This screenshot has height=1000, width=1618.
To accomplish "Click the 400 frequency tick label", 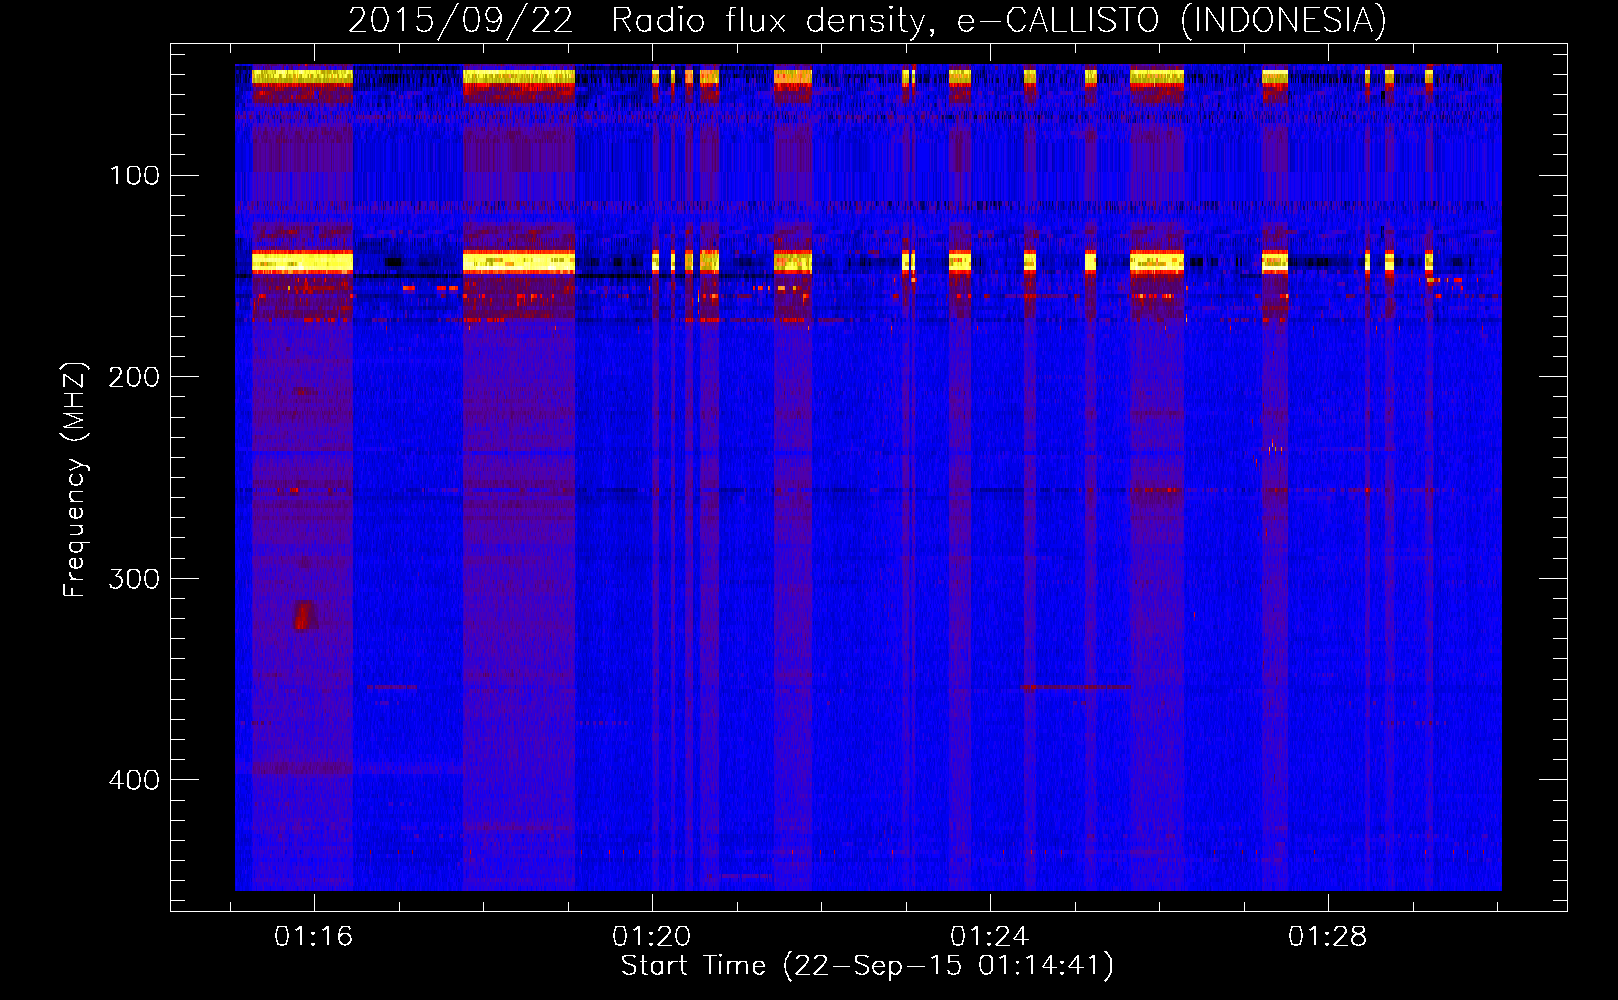I will pyautogui.click(x=134, y=780).
